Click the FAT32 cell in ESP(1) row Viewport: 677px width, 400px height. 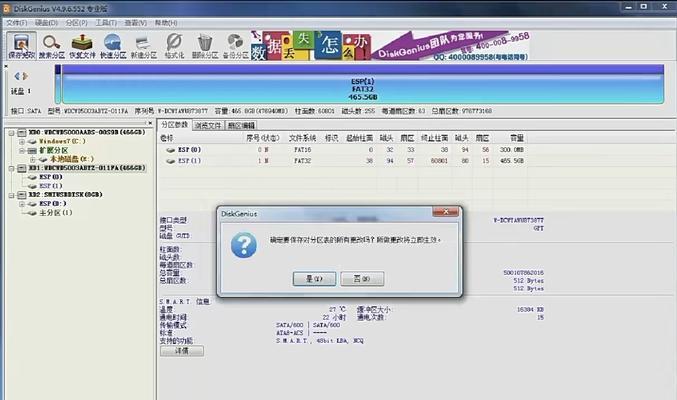coord(303,161)
